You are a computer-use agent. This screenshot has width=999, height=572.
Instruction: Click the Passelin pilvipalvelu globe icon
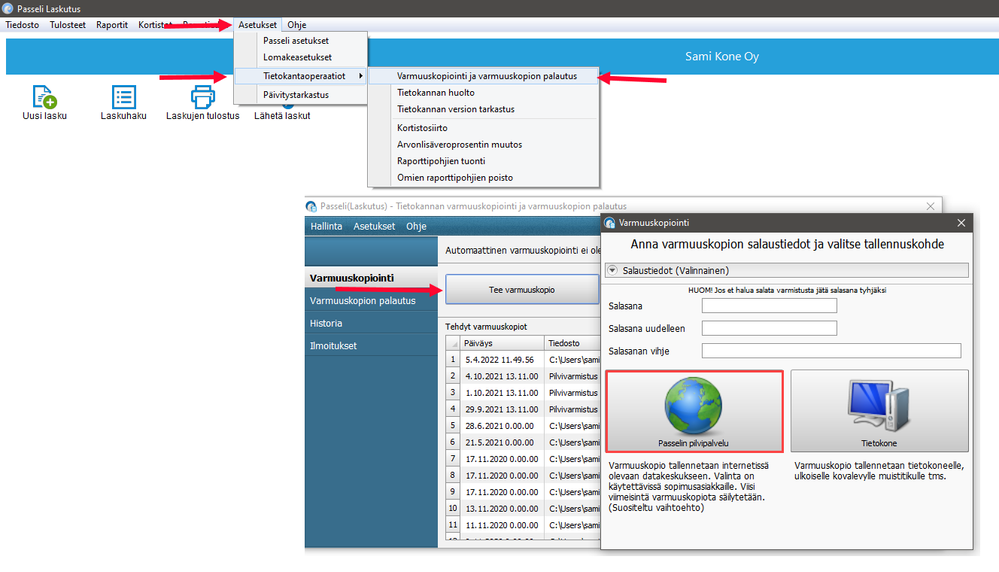[x=693, y=406]
